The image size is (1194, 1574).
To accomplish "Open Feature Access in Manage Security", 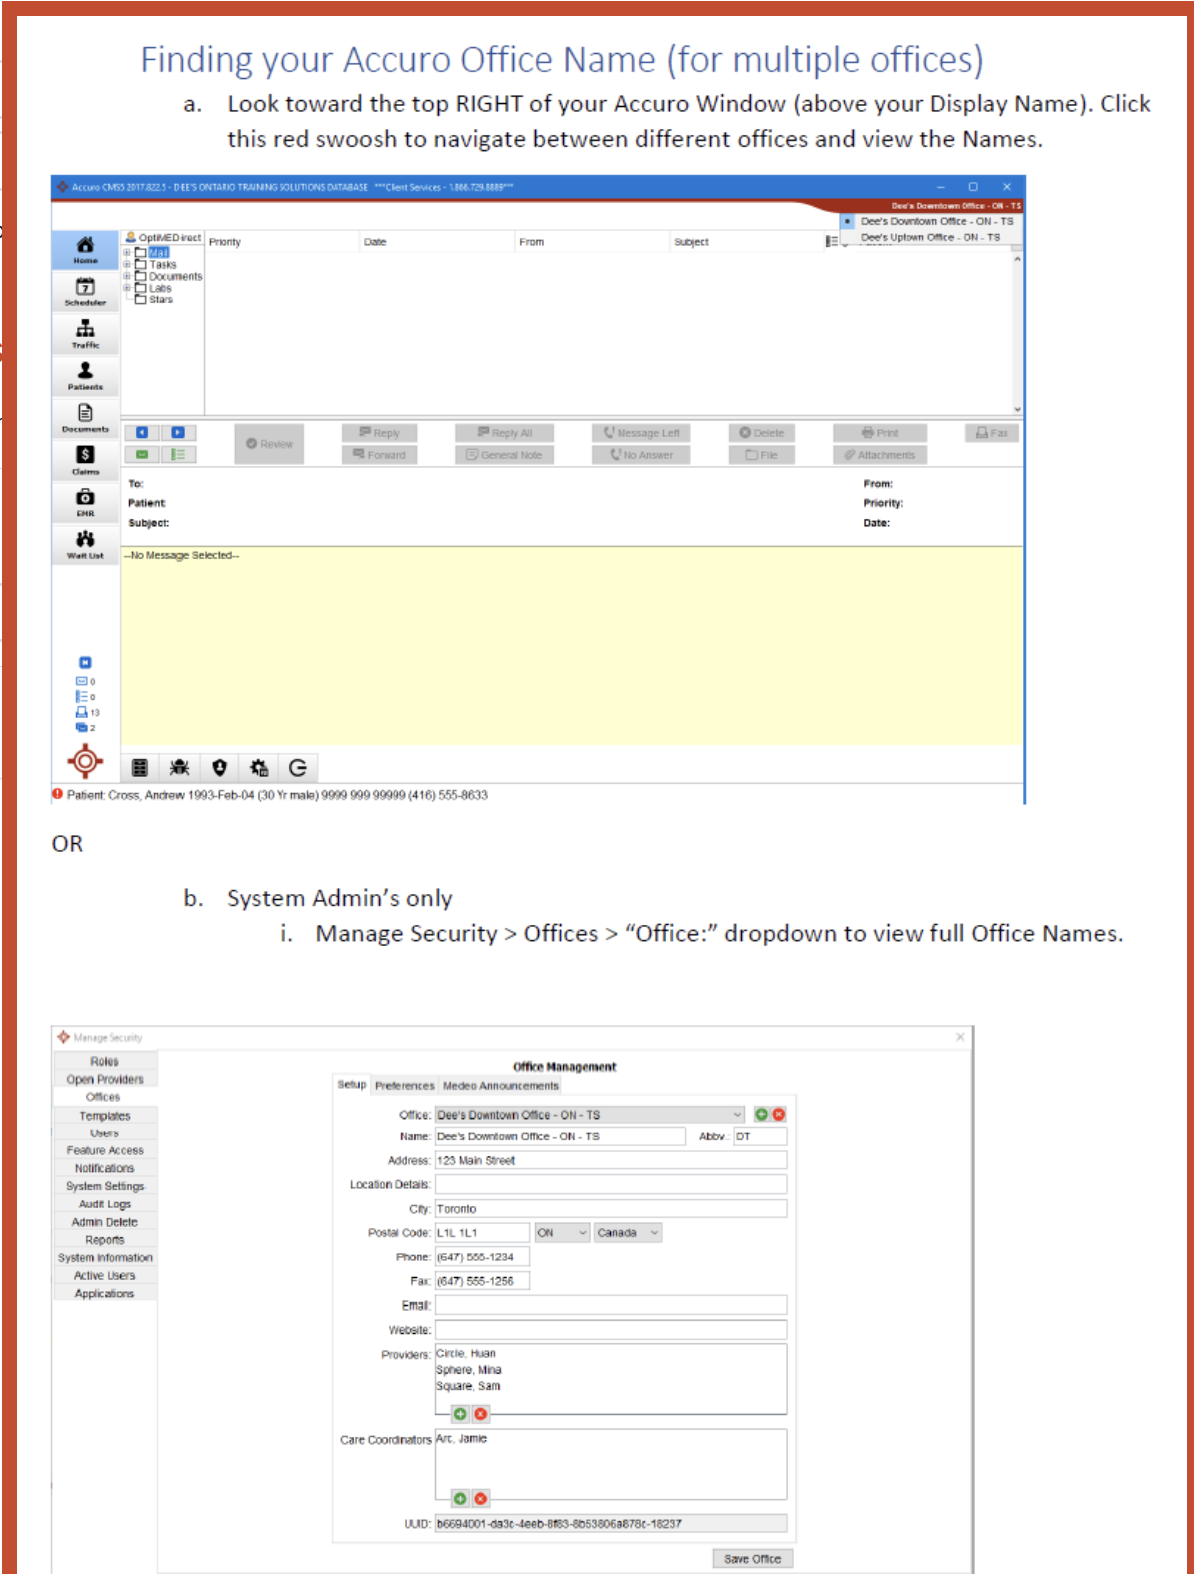I will point(105,1151).
